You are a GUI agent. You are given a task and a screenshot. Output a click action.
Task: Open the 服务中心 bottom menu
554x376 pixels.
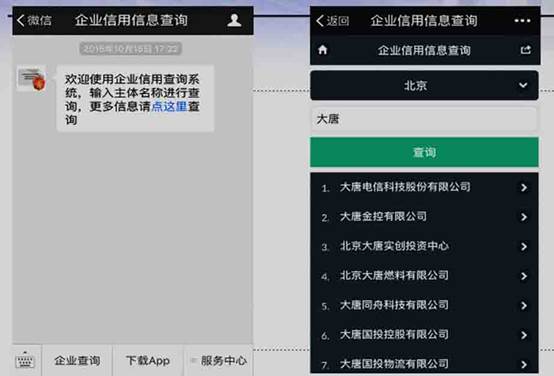pyautogui.click(x=218, y=360)
